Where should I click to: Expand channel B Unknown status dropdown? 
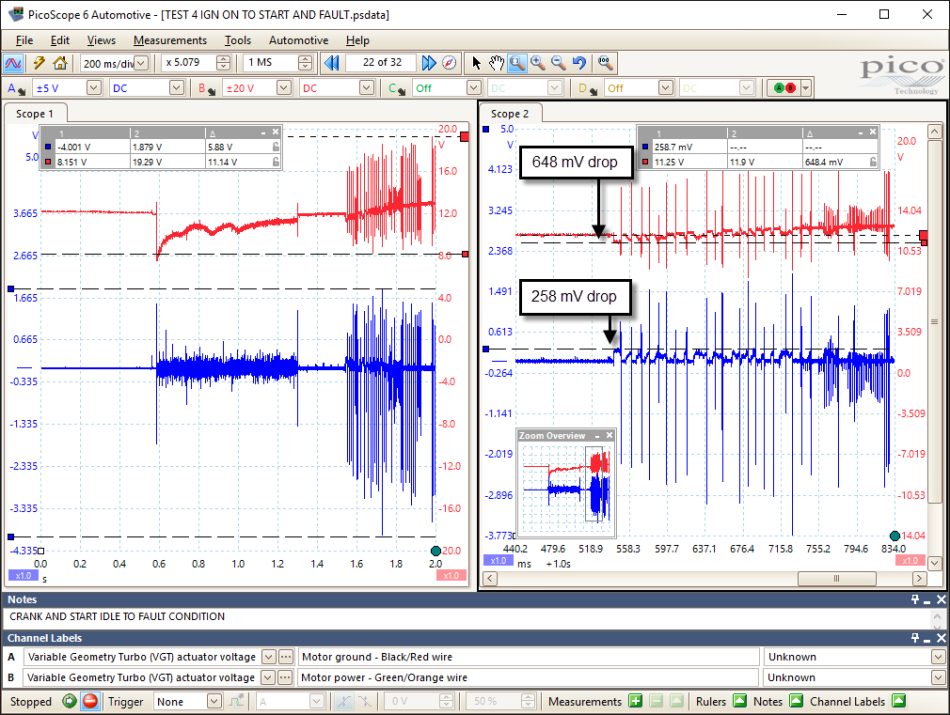coord(938,677)
